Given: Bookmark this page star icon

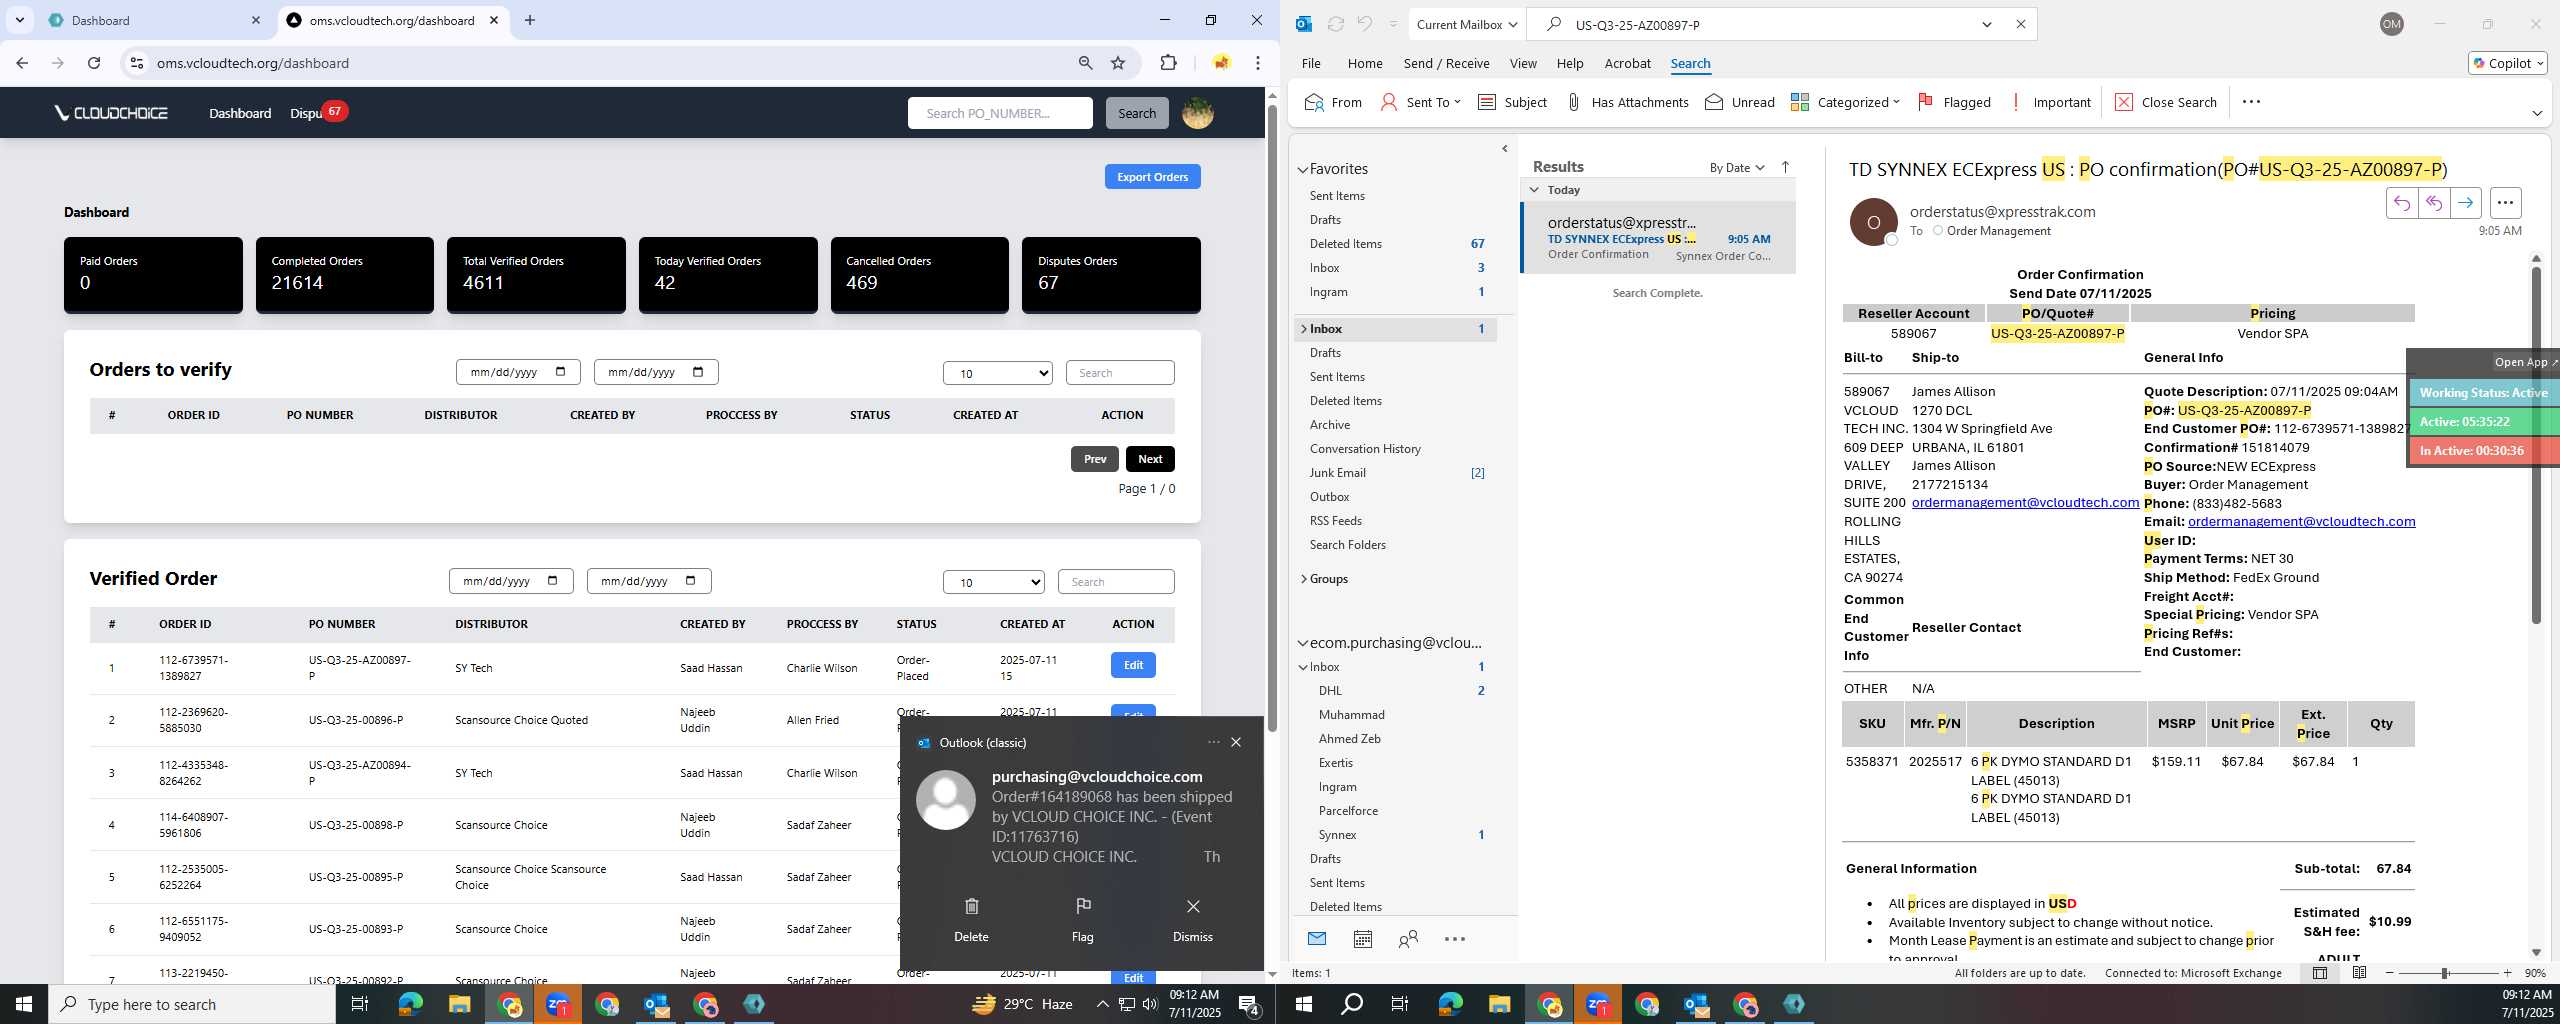Looking at the screenshot, I should click(x=1118, y=63).
